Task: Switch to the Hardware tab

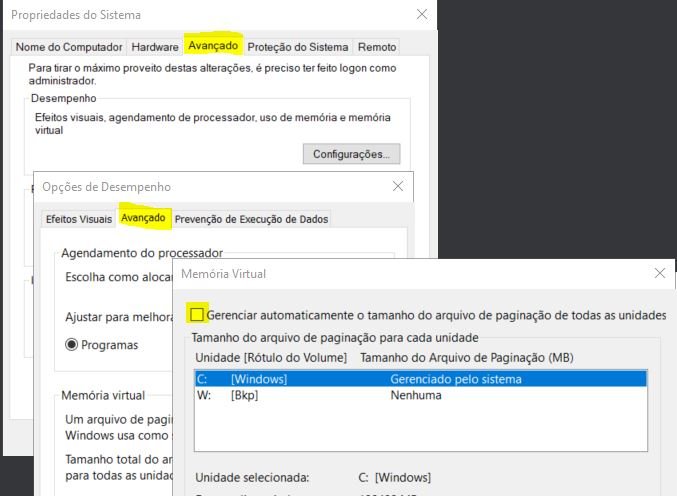Action: click(x=155, y=47)
